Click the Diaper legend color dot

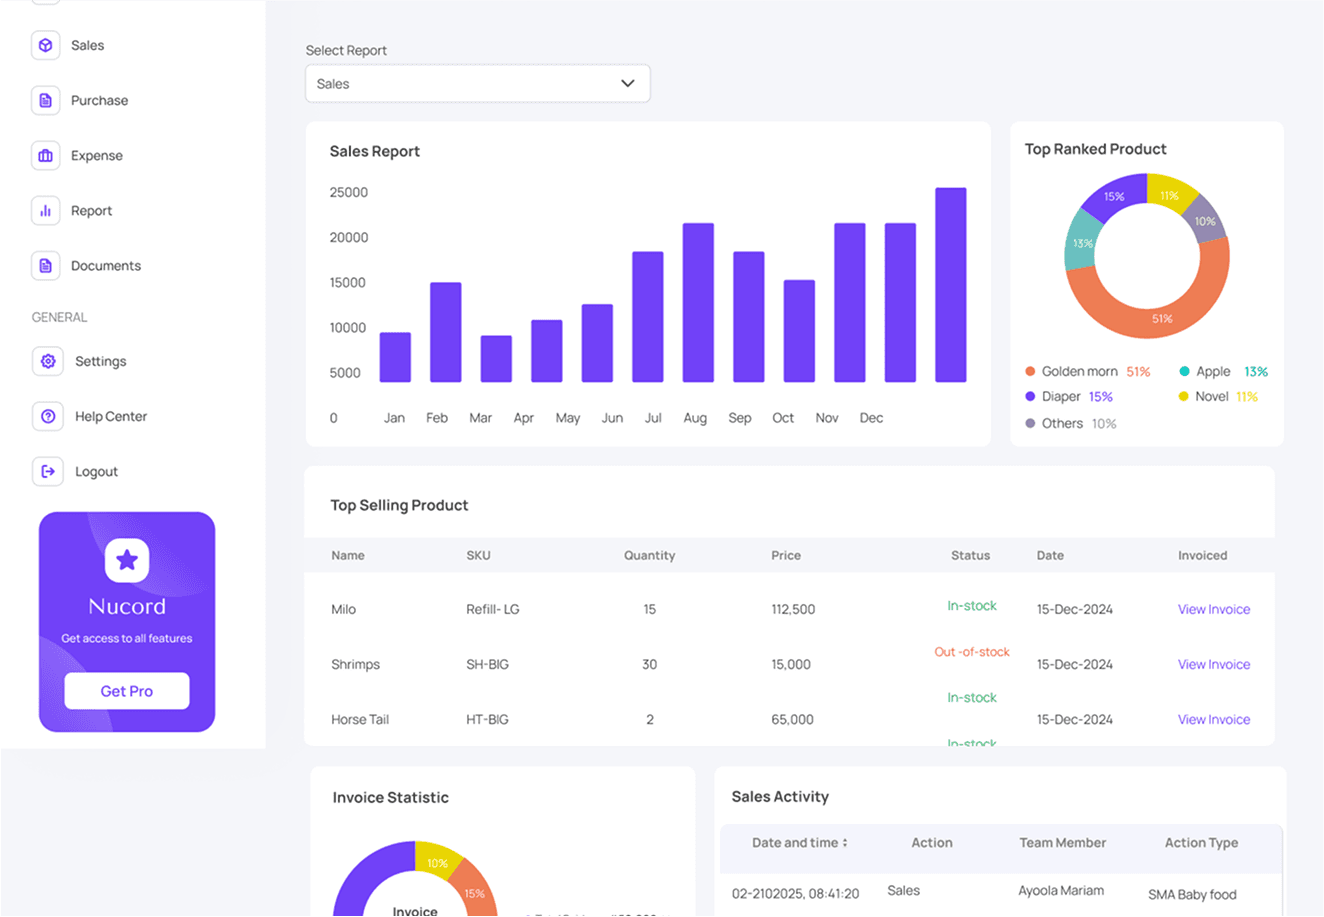pyautogui.click(x=1030, y=396)
